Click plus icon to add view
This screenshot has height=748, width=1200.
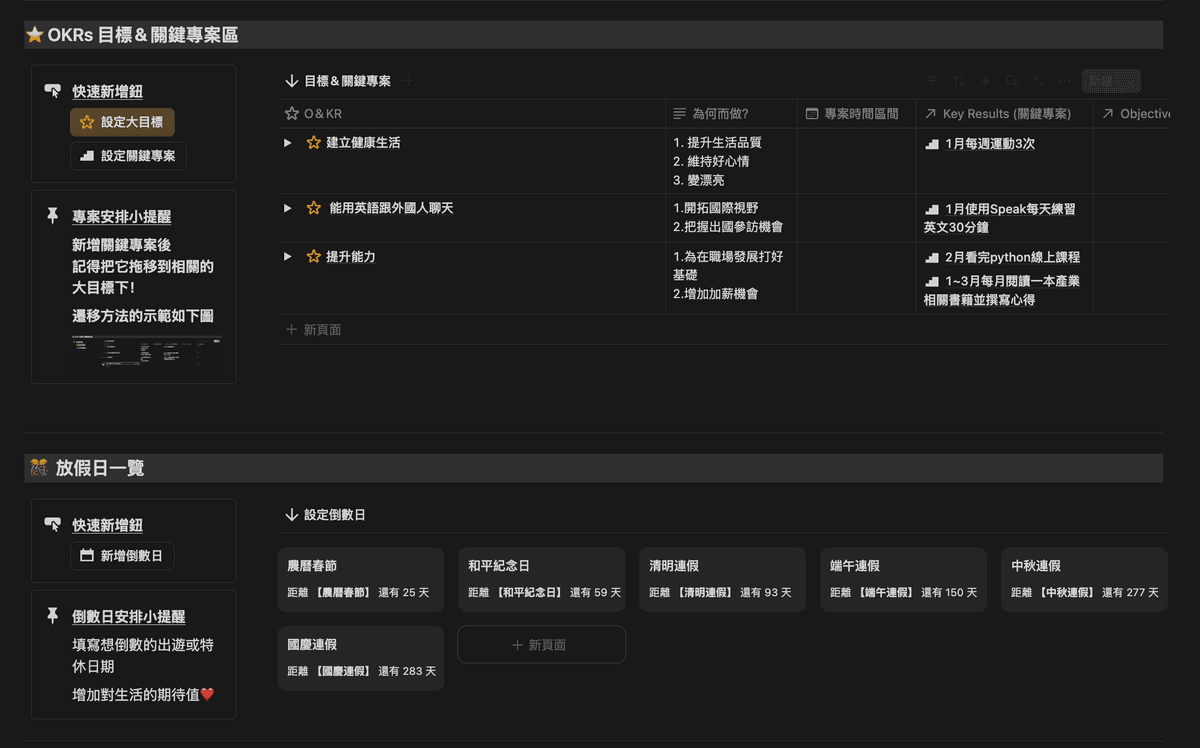tap(409, 81)
